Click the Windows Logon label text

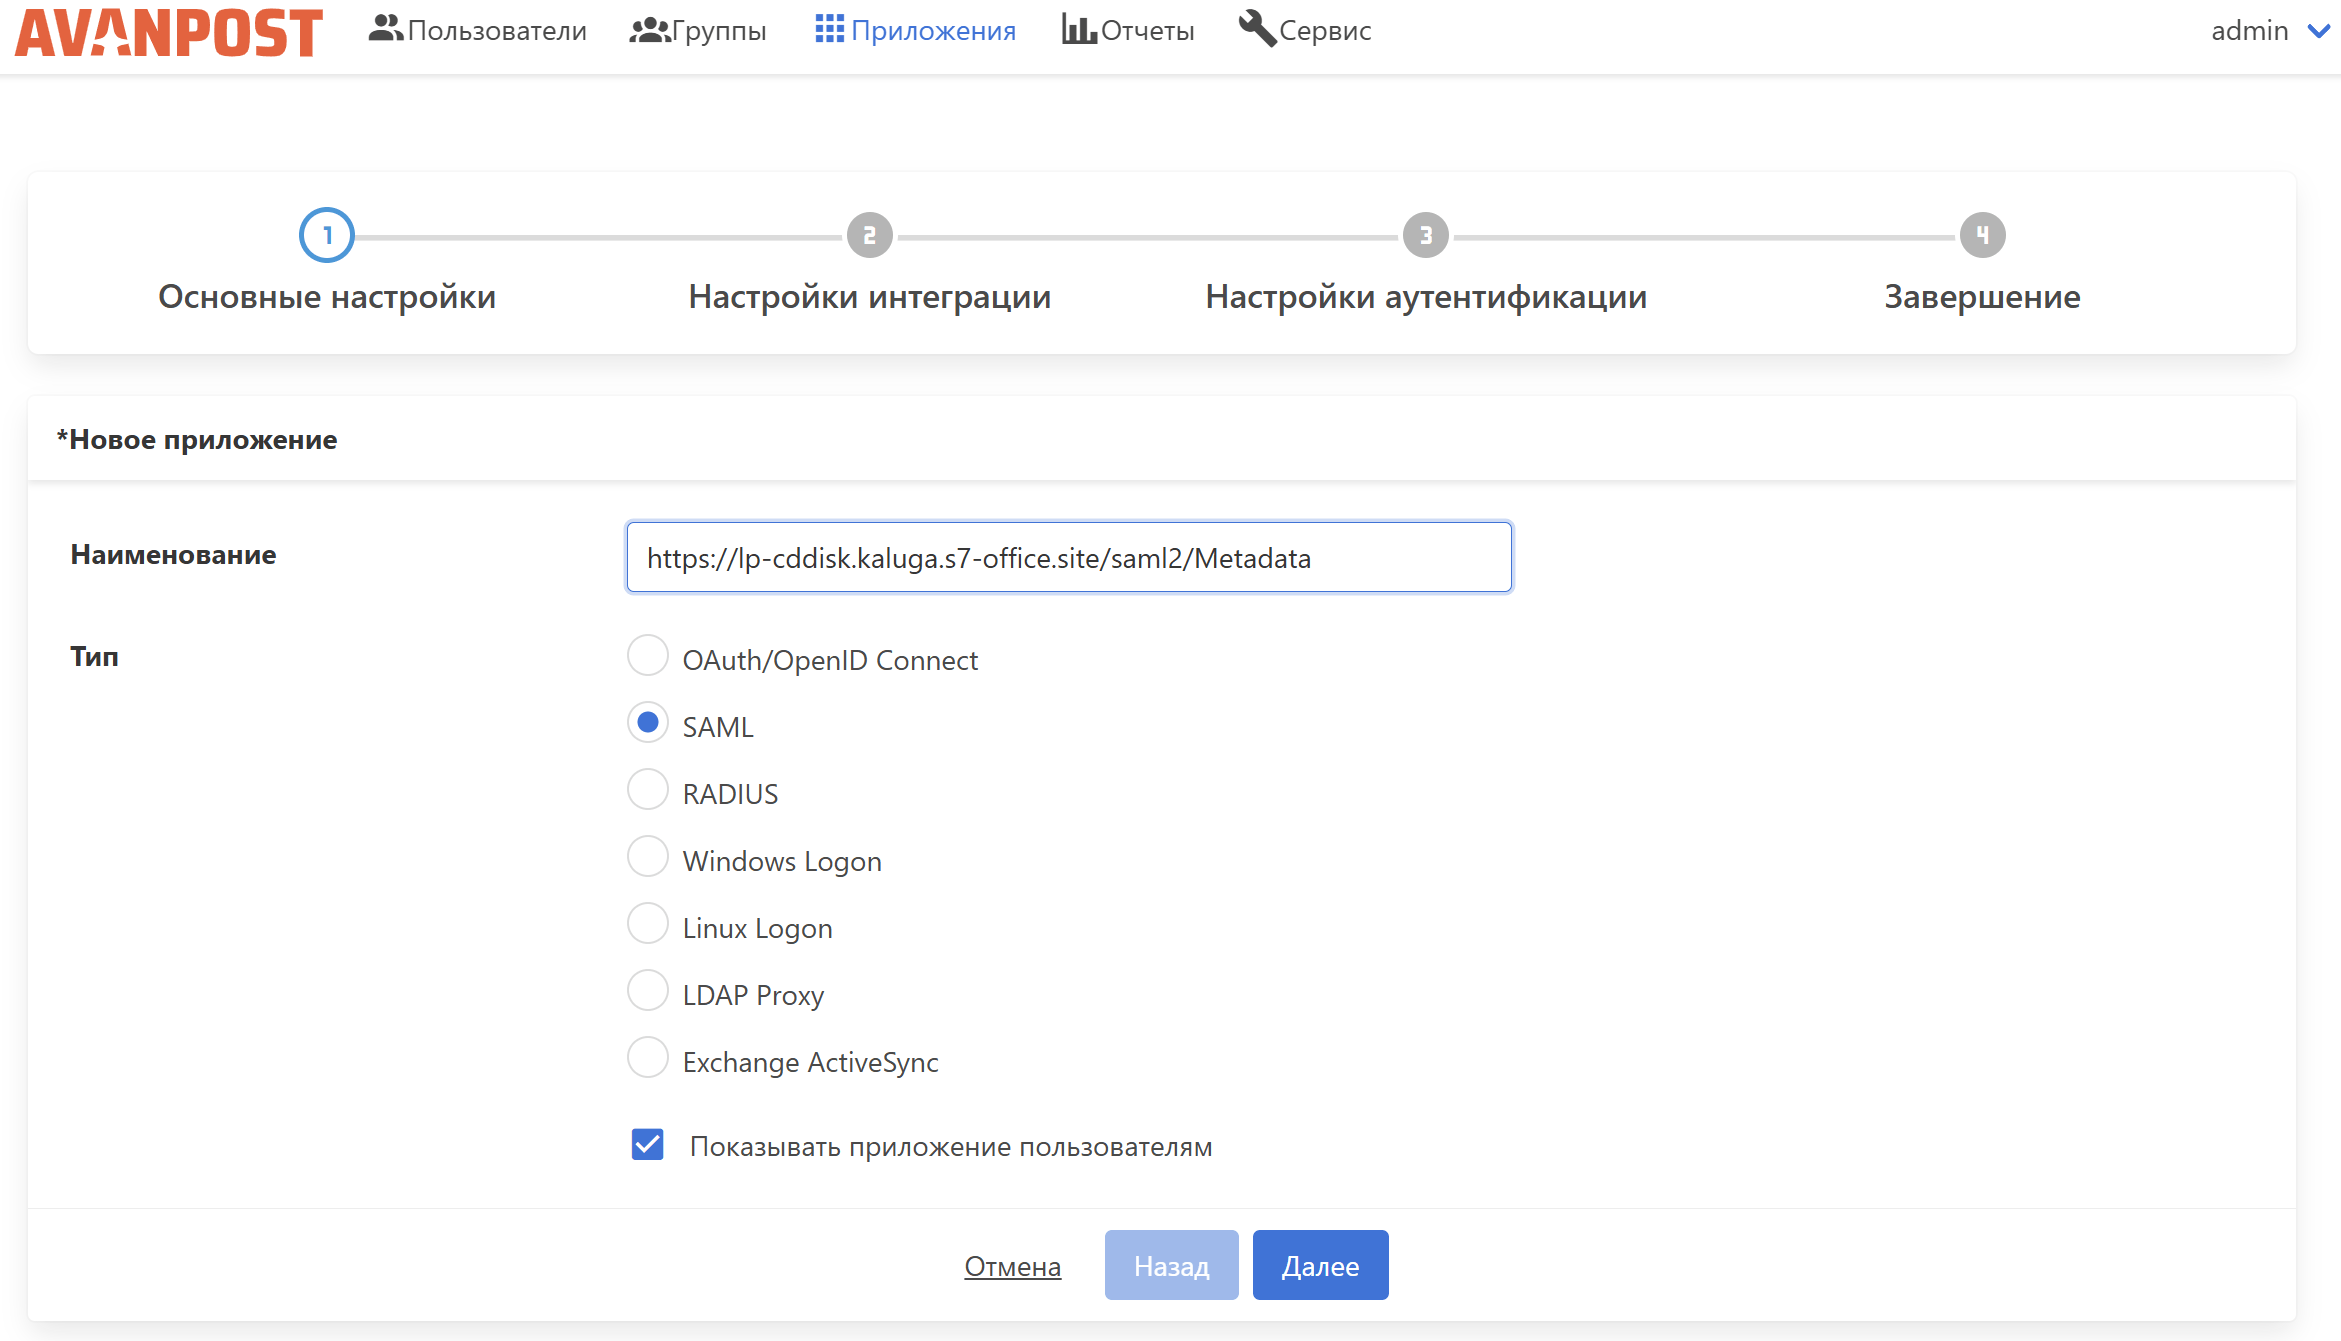[x=782, y=861]
